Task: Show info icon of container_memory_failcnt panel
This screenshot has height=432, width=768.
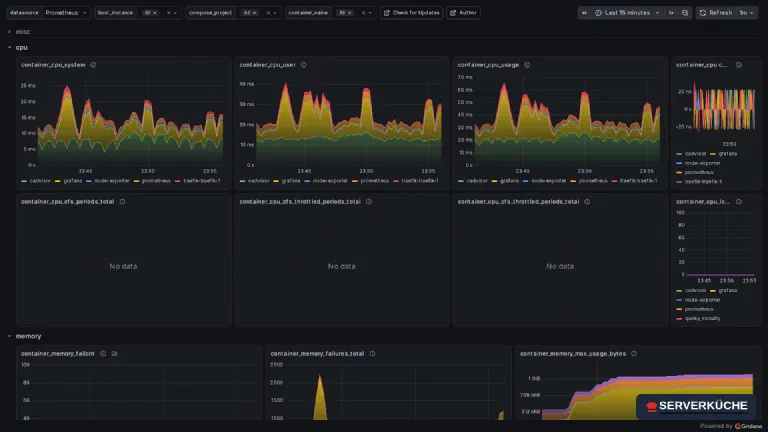Action: coord(103,354)
